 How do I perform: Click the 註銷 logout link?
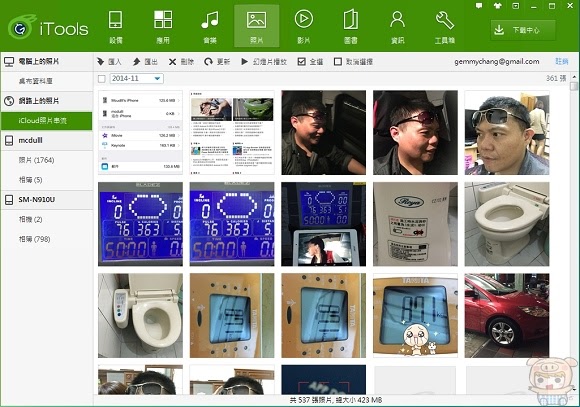562,61
